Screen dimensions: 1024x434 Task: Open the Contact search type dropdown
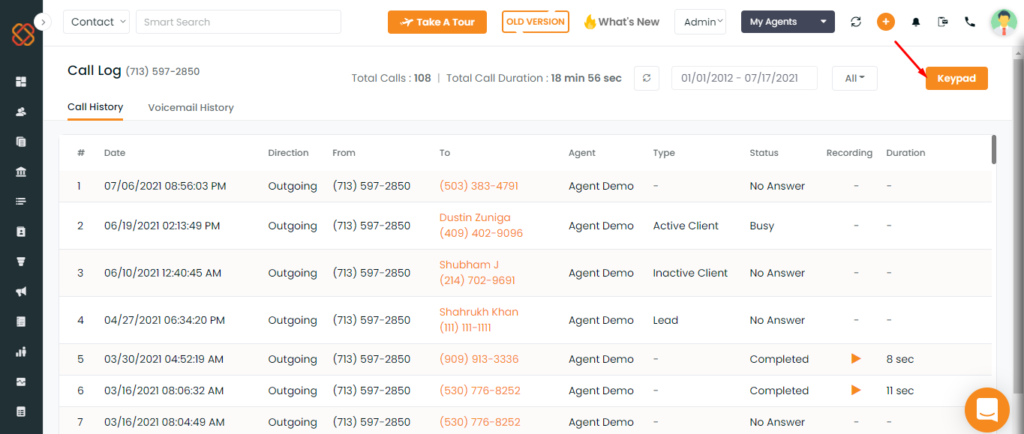[x=96, y=22]
